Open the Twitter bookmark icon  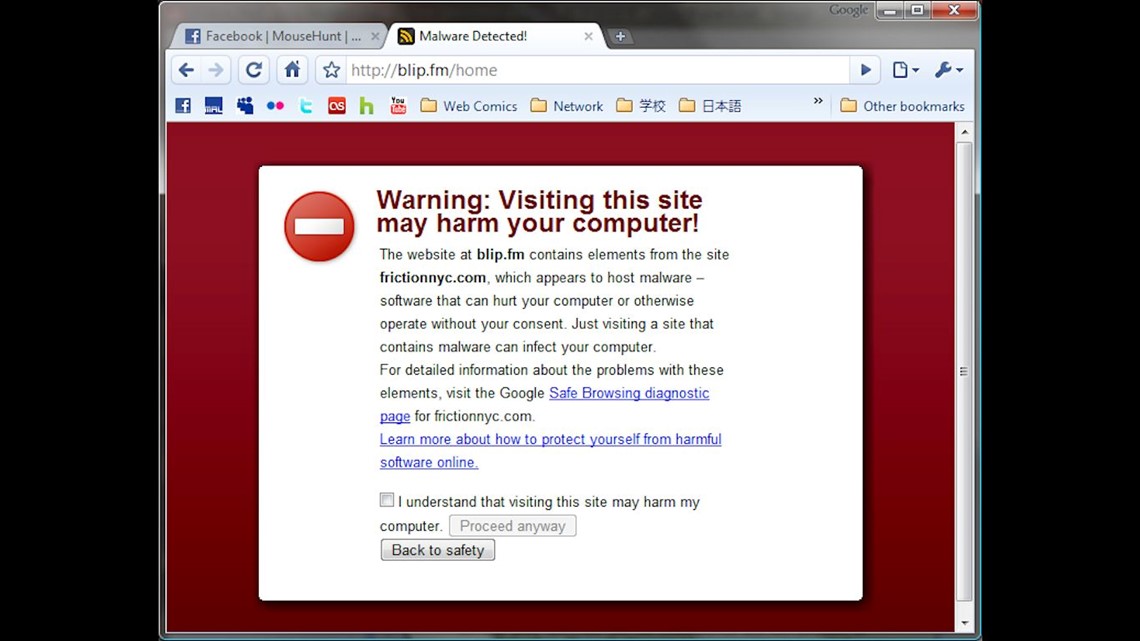point(306,106)
